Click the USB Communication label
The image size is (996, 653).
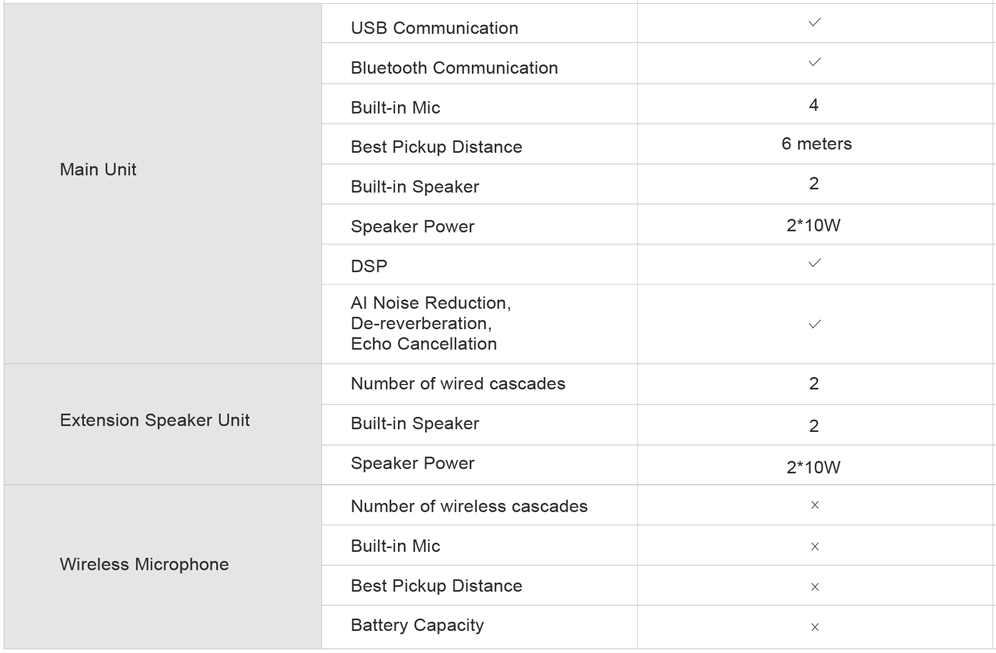click(x=434, y=28)
